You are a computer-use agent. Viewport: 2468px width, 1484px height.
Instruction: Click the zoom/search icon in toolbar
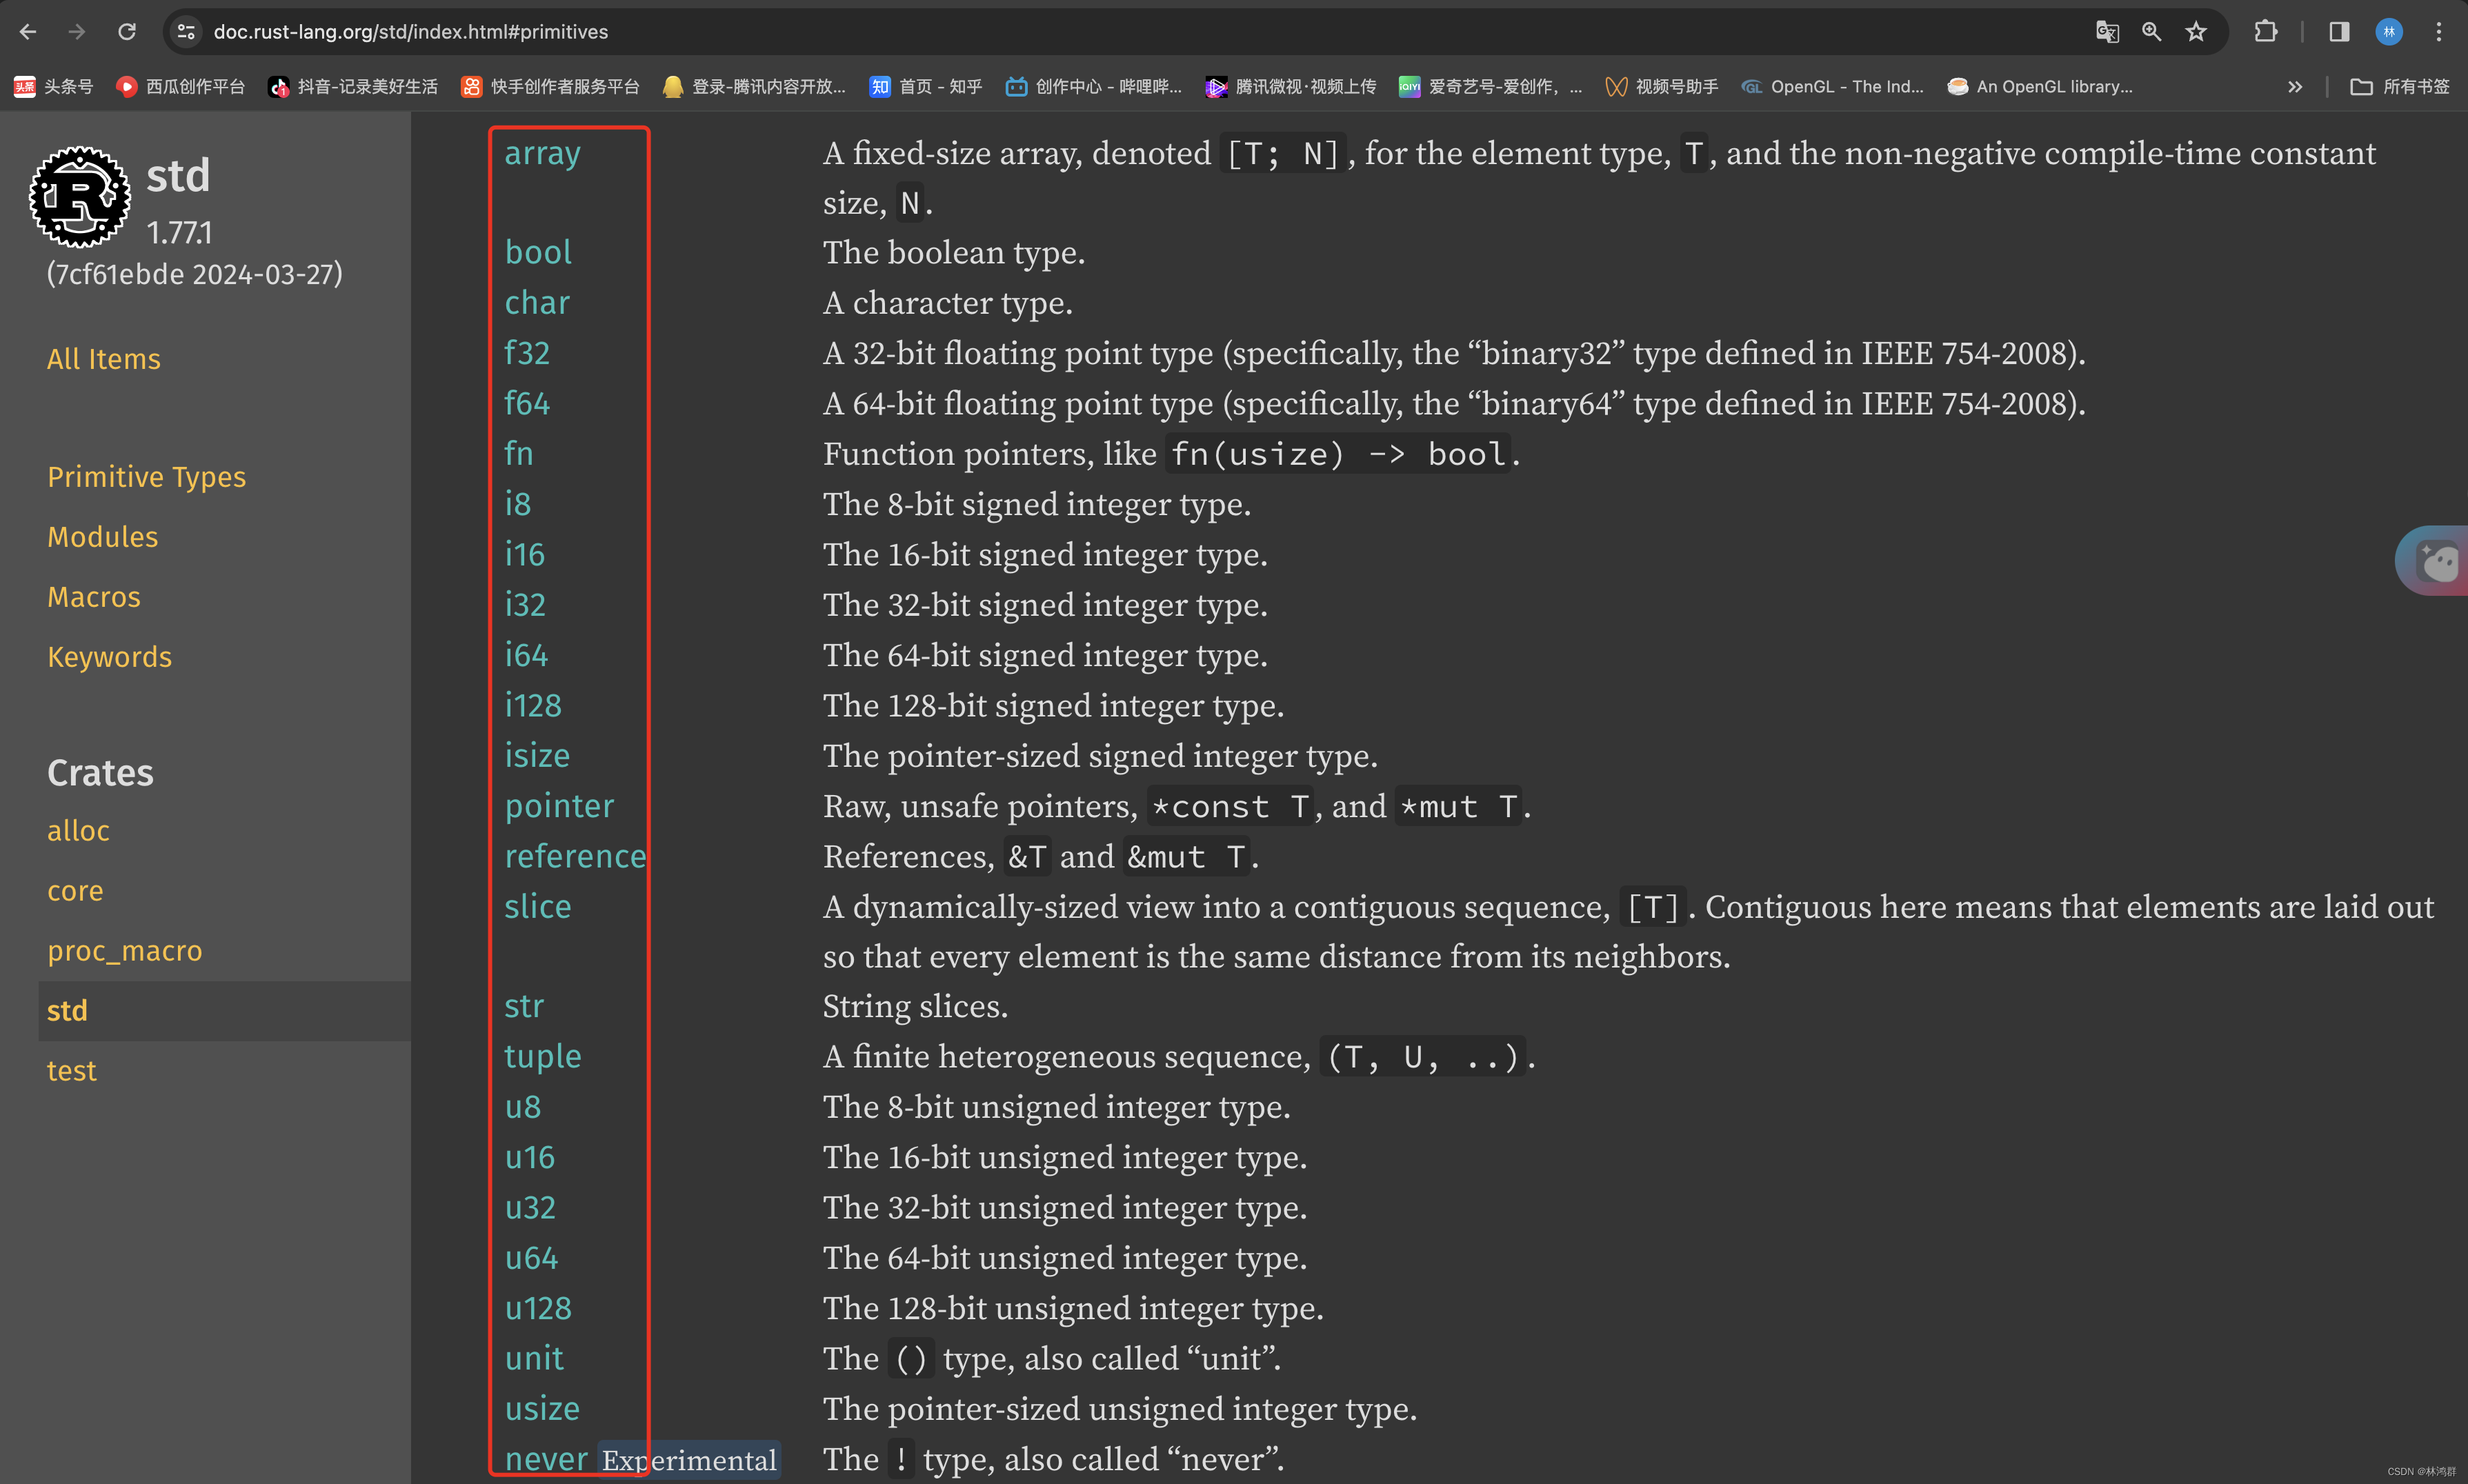click(2149, 30)
